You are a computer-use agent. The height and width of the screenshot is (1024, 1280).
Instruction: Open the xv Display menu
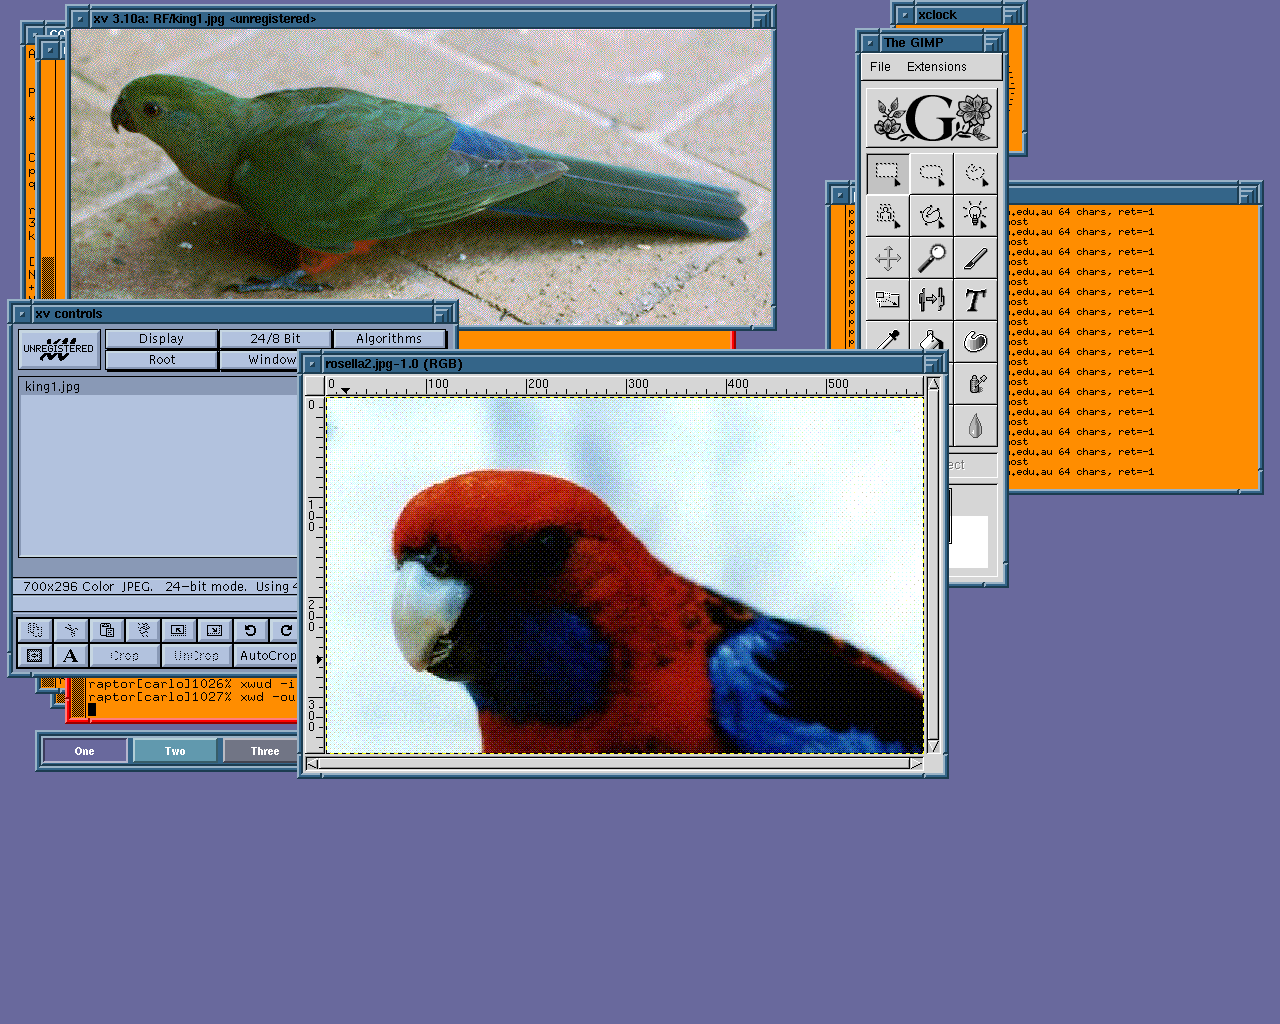tap(161, 339)
